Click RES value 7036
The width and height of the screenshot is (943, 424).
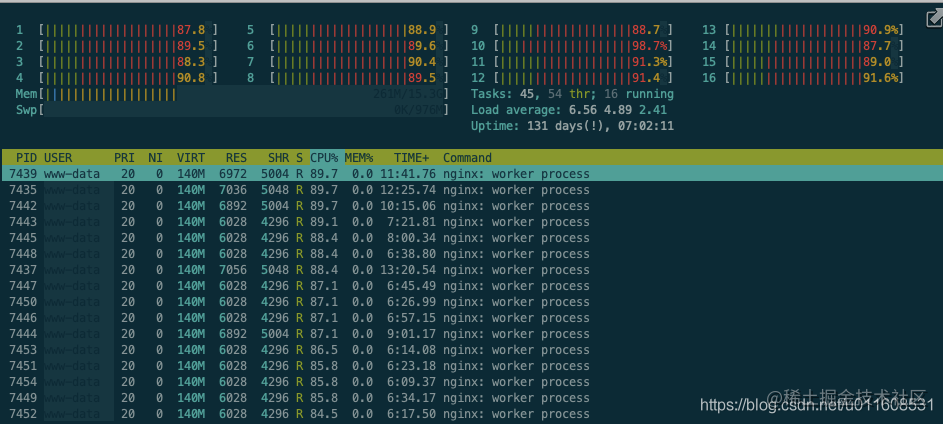(233, 190)
